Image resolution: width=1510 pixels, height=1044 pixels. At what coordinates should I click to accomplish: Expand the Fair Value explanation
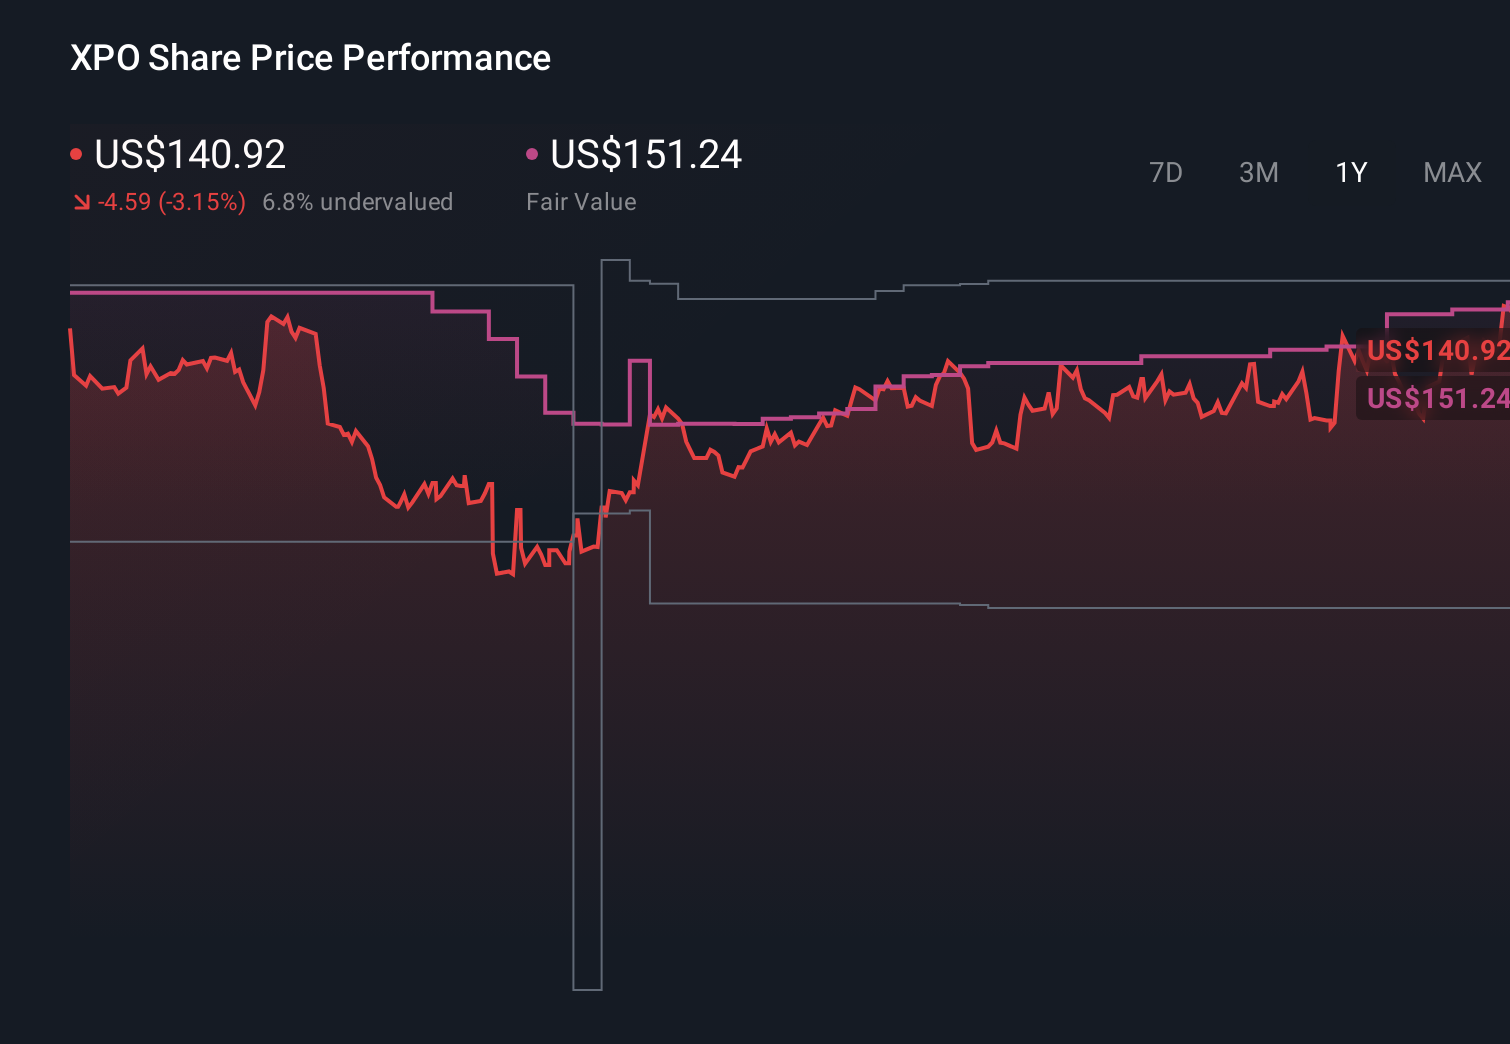click(x=581, y=201)
